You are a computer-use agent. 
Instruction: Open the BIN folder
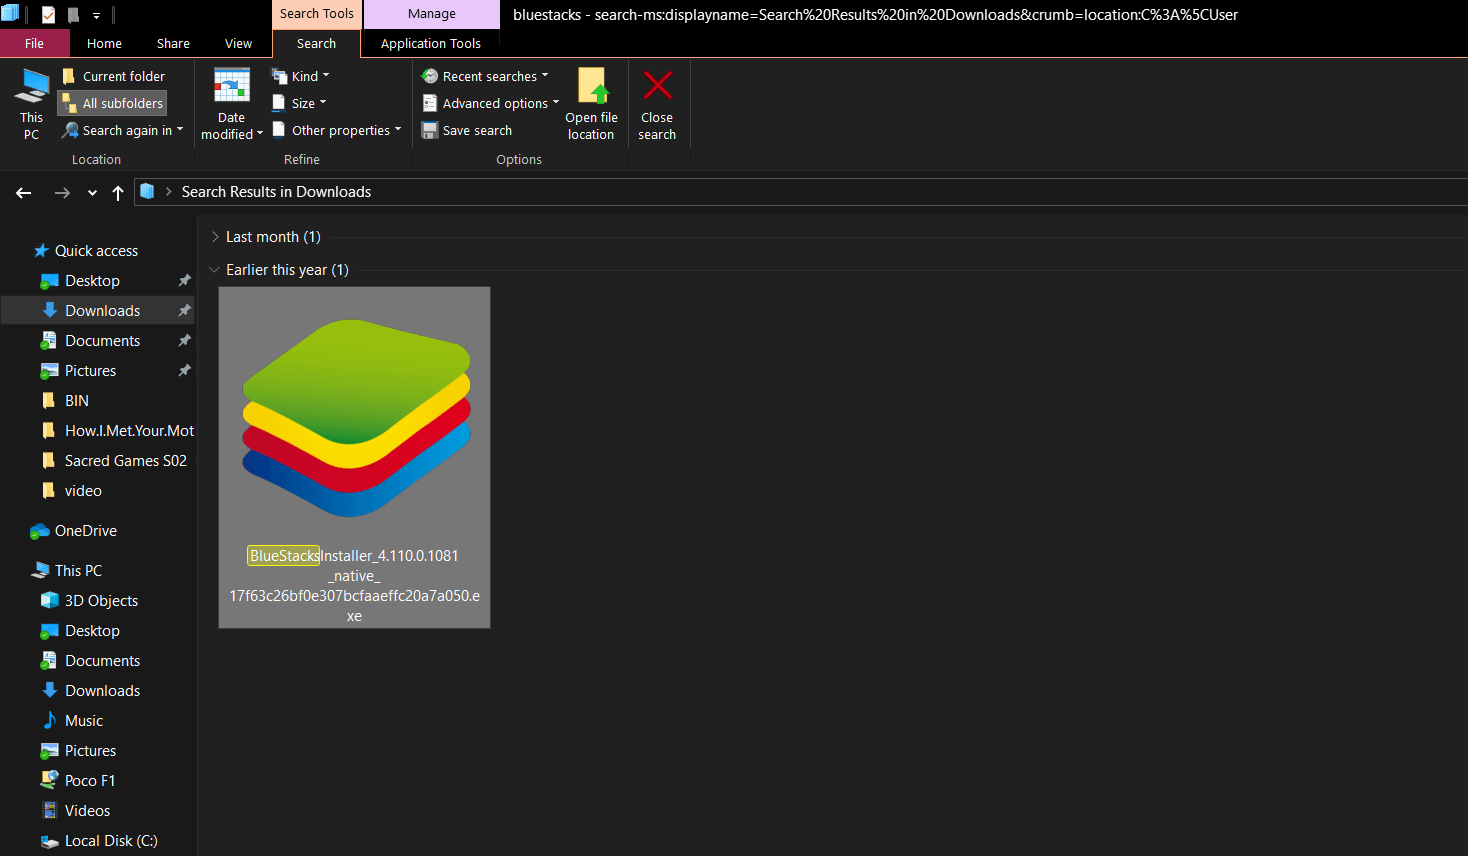point(76,401)
